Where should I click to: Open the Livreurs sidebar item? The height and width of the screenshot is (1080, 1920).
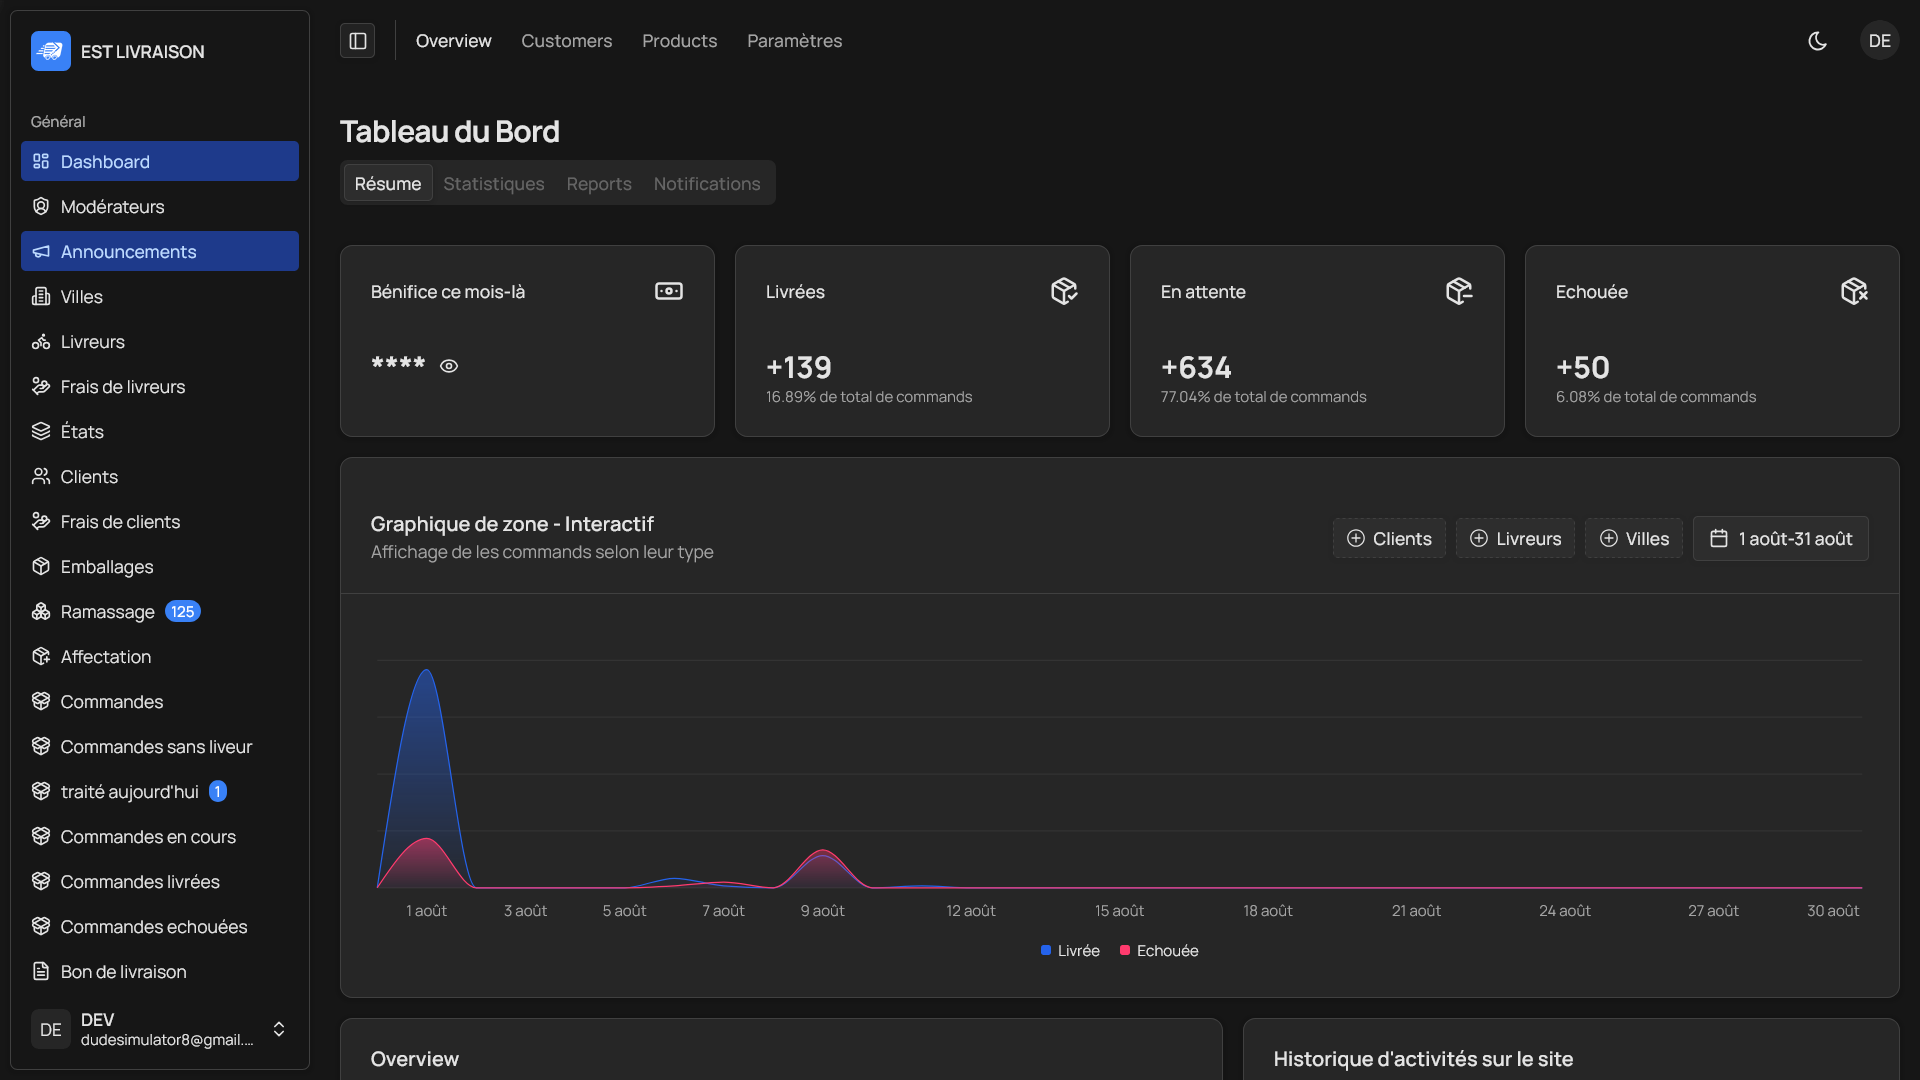(x=92, y=342)
